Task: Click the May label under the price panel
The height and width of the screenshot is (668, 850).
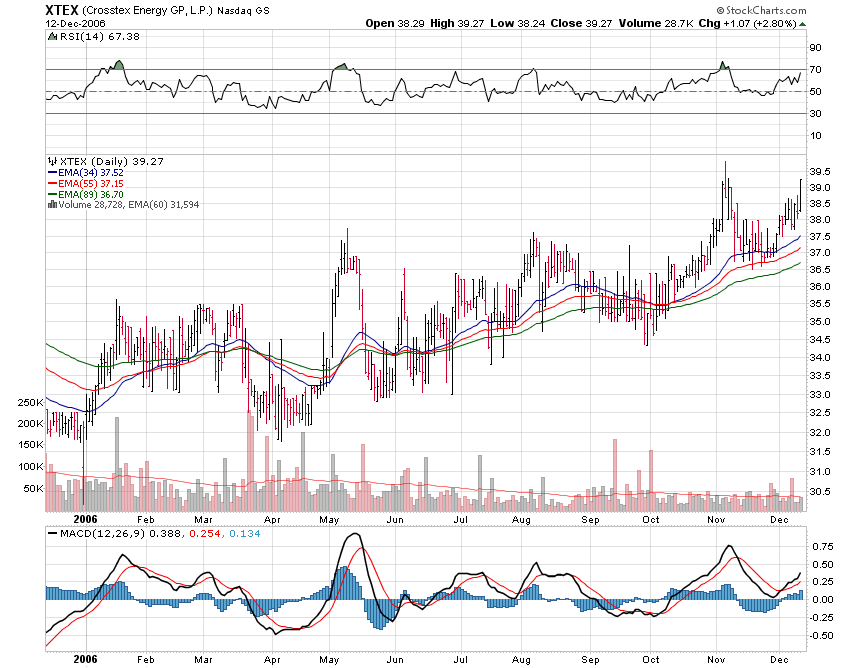Action: [x=329, y=519]
